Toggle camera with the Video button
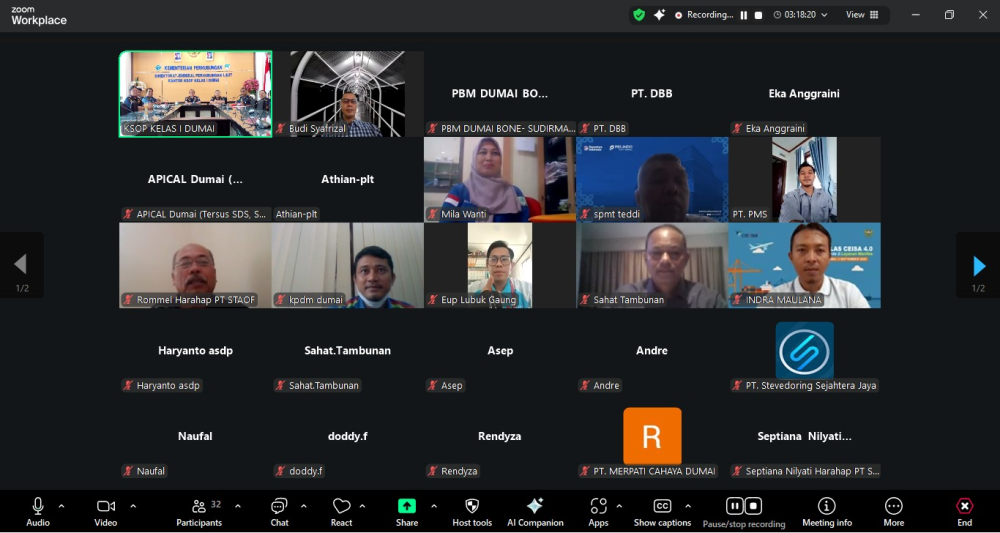This screenshot has width=1000, height=533. pyautogui.click(x=106, y=513)
